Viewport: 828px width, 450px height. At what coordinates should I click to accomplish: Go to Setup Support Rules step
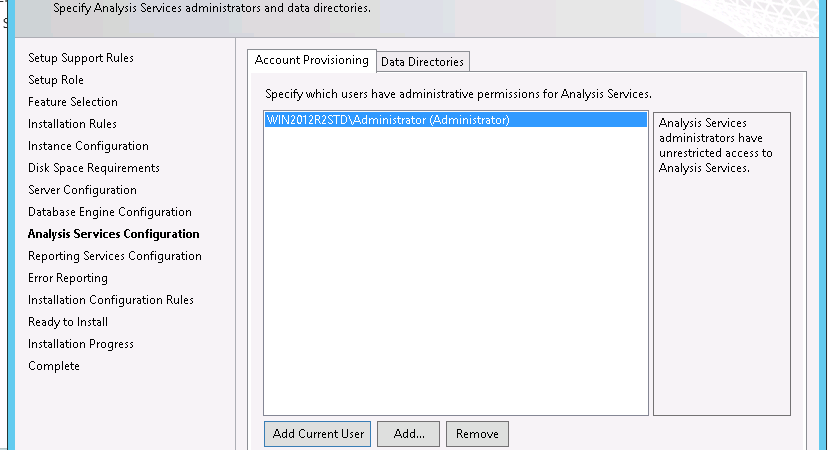(x=81, y=58)
